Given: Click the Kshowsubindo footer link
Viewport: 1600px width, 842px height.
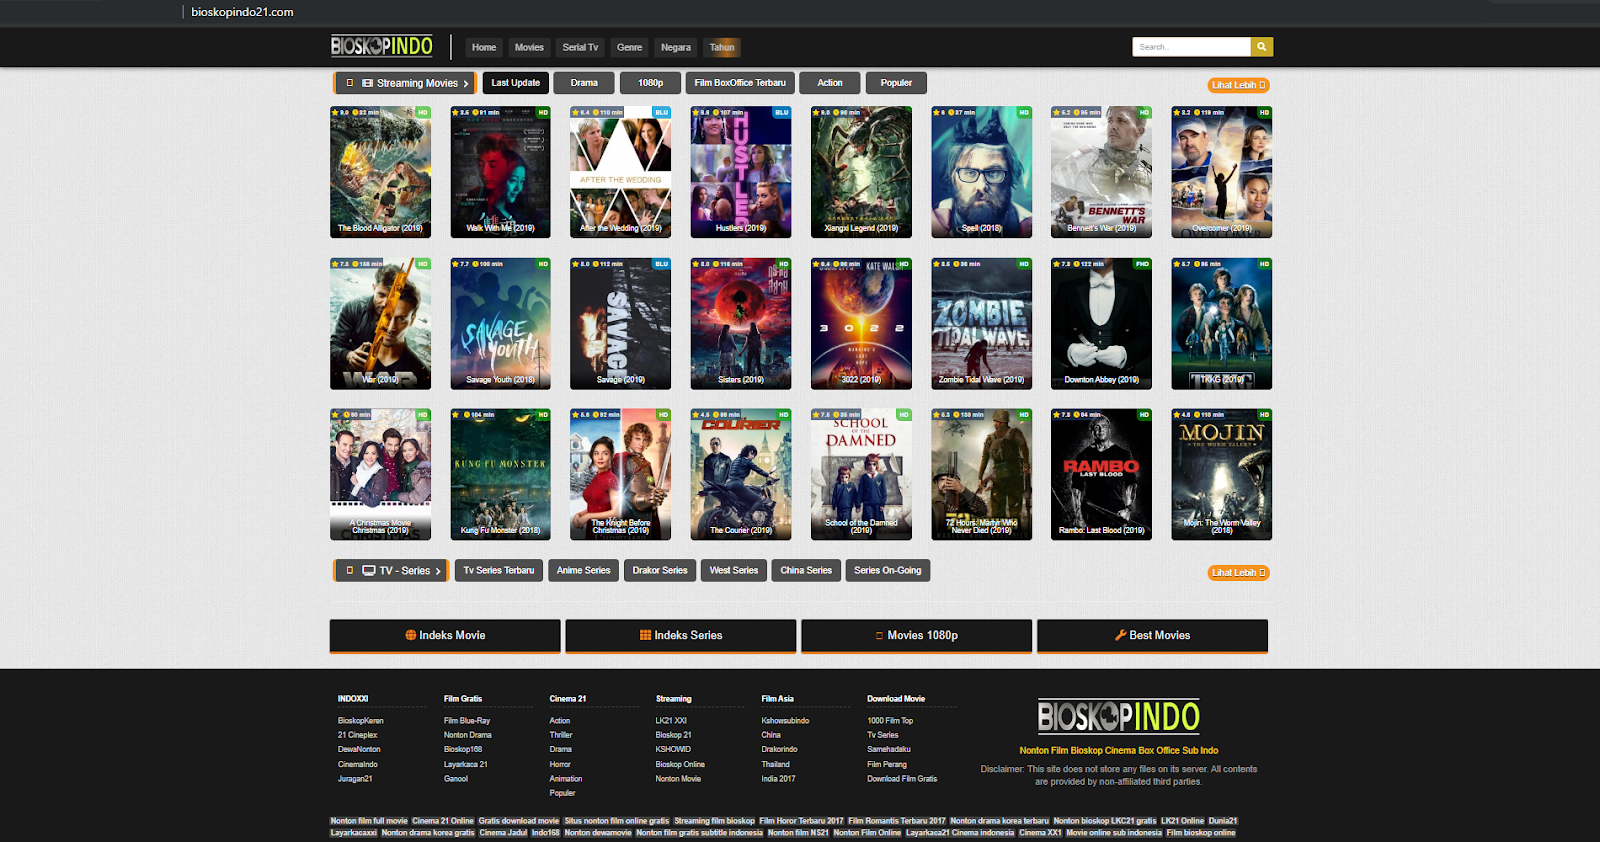Looking at the screenshot, I should click(x=785, y=720).
